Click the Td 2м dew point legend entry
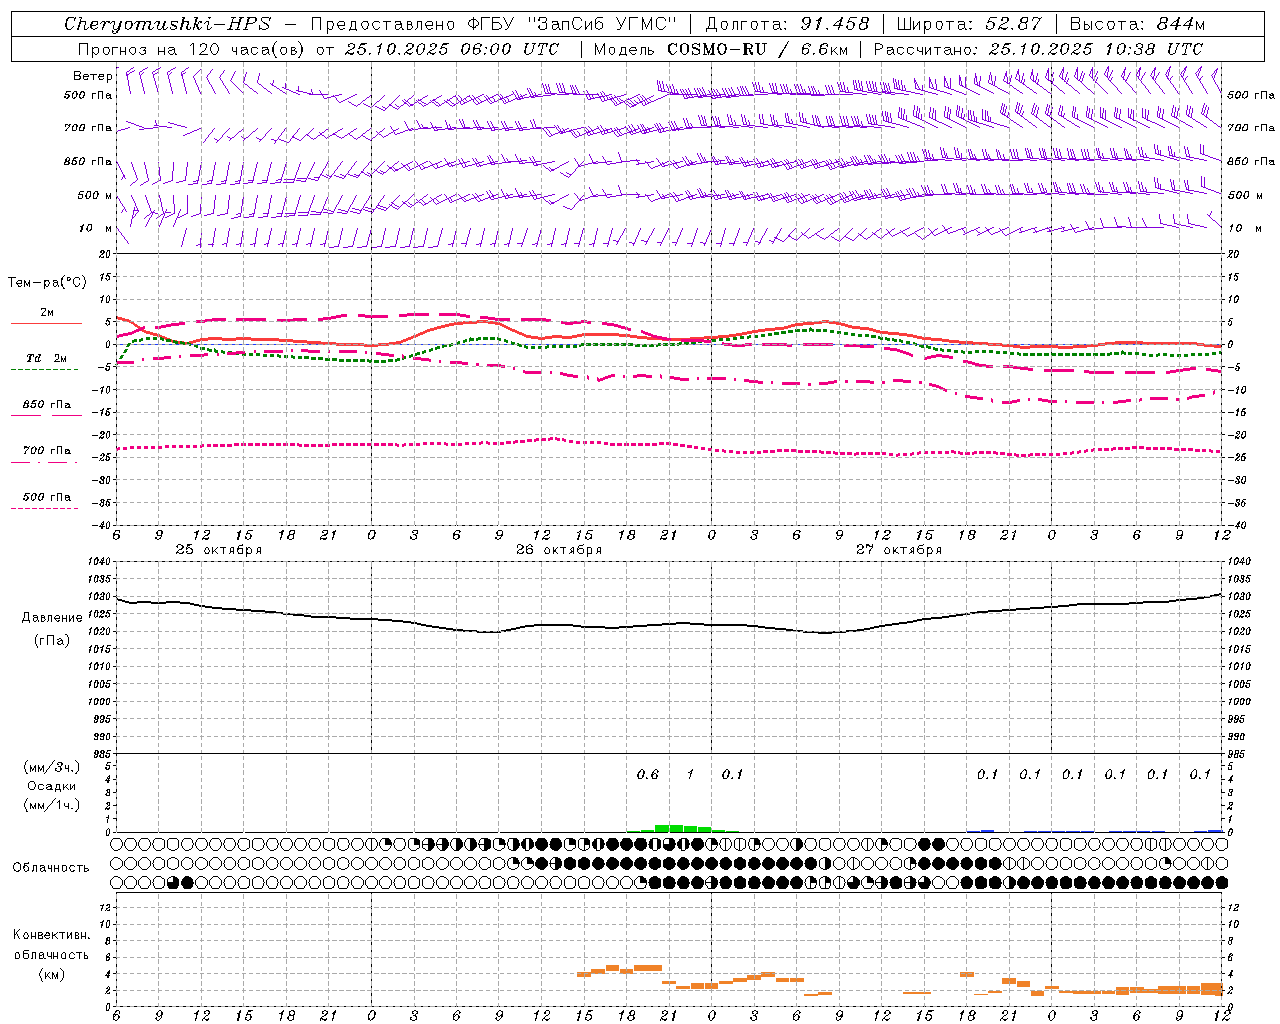The width and height of the screenshot is (1280, 1024). pos(47,358)
